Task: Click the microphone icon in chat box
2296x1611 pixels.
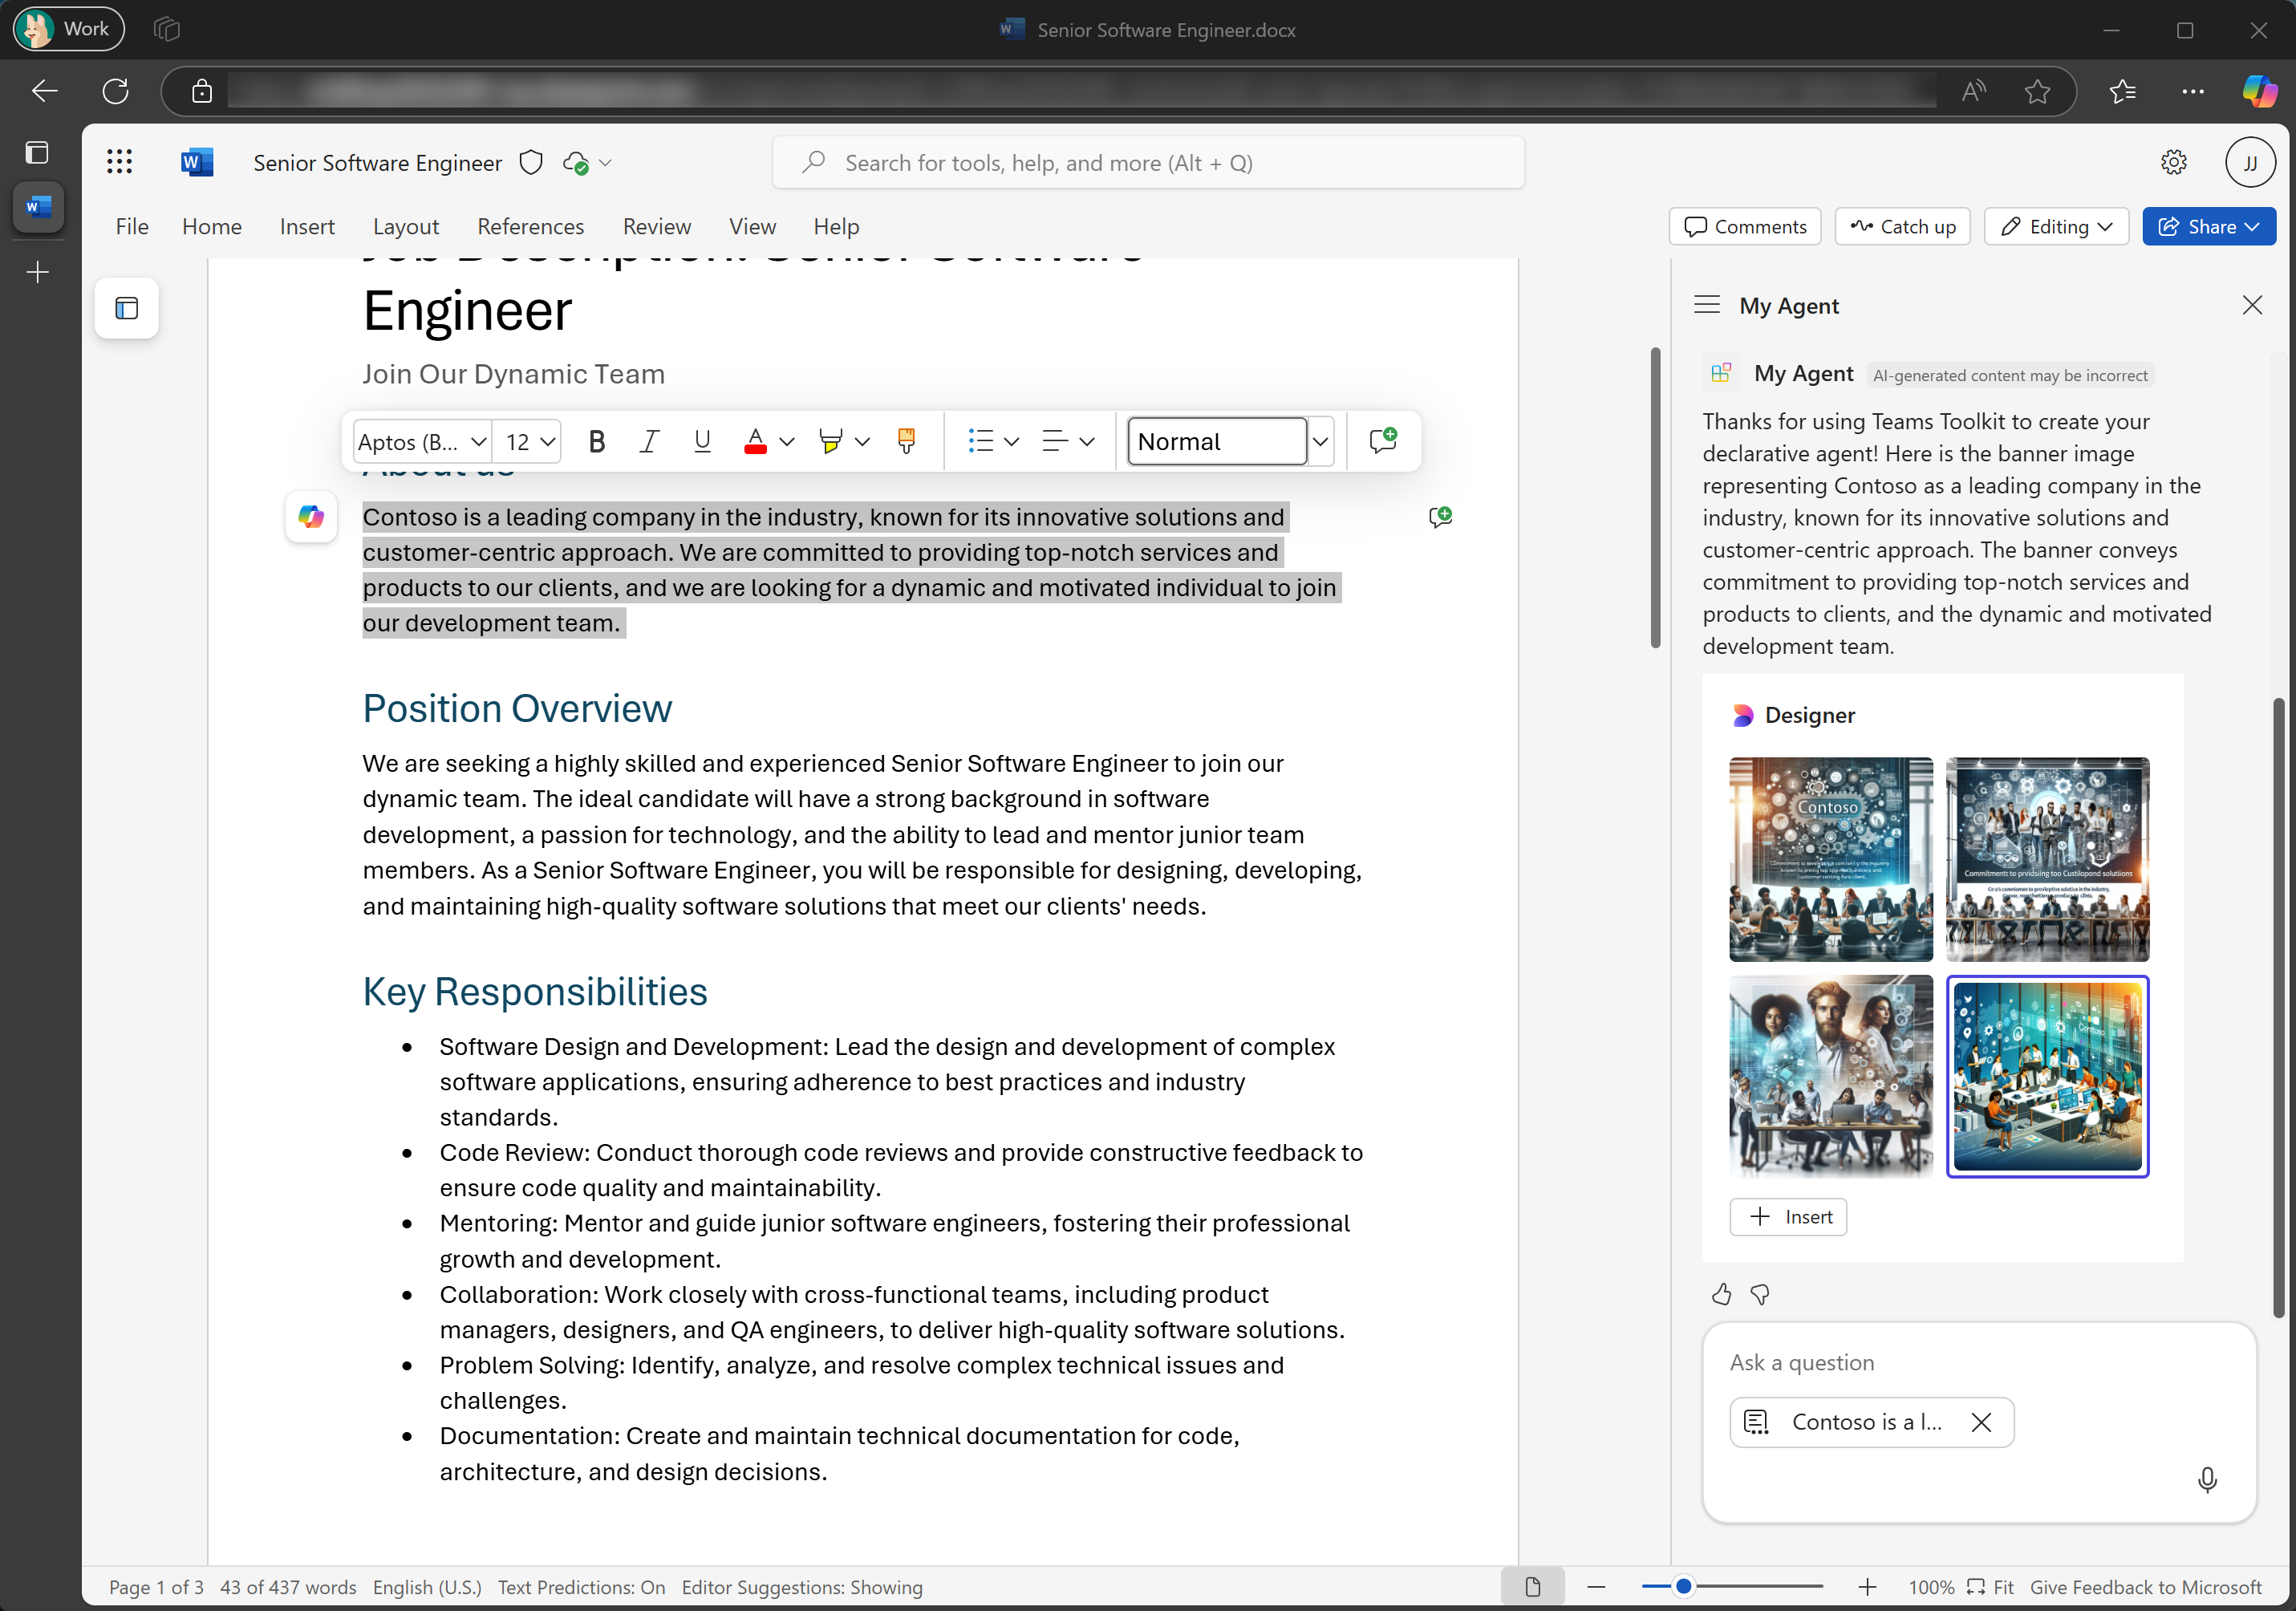Action: pyautogui.click(x=2207, y=1479)
